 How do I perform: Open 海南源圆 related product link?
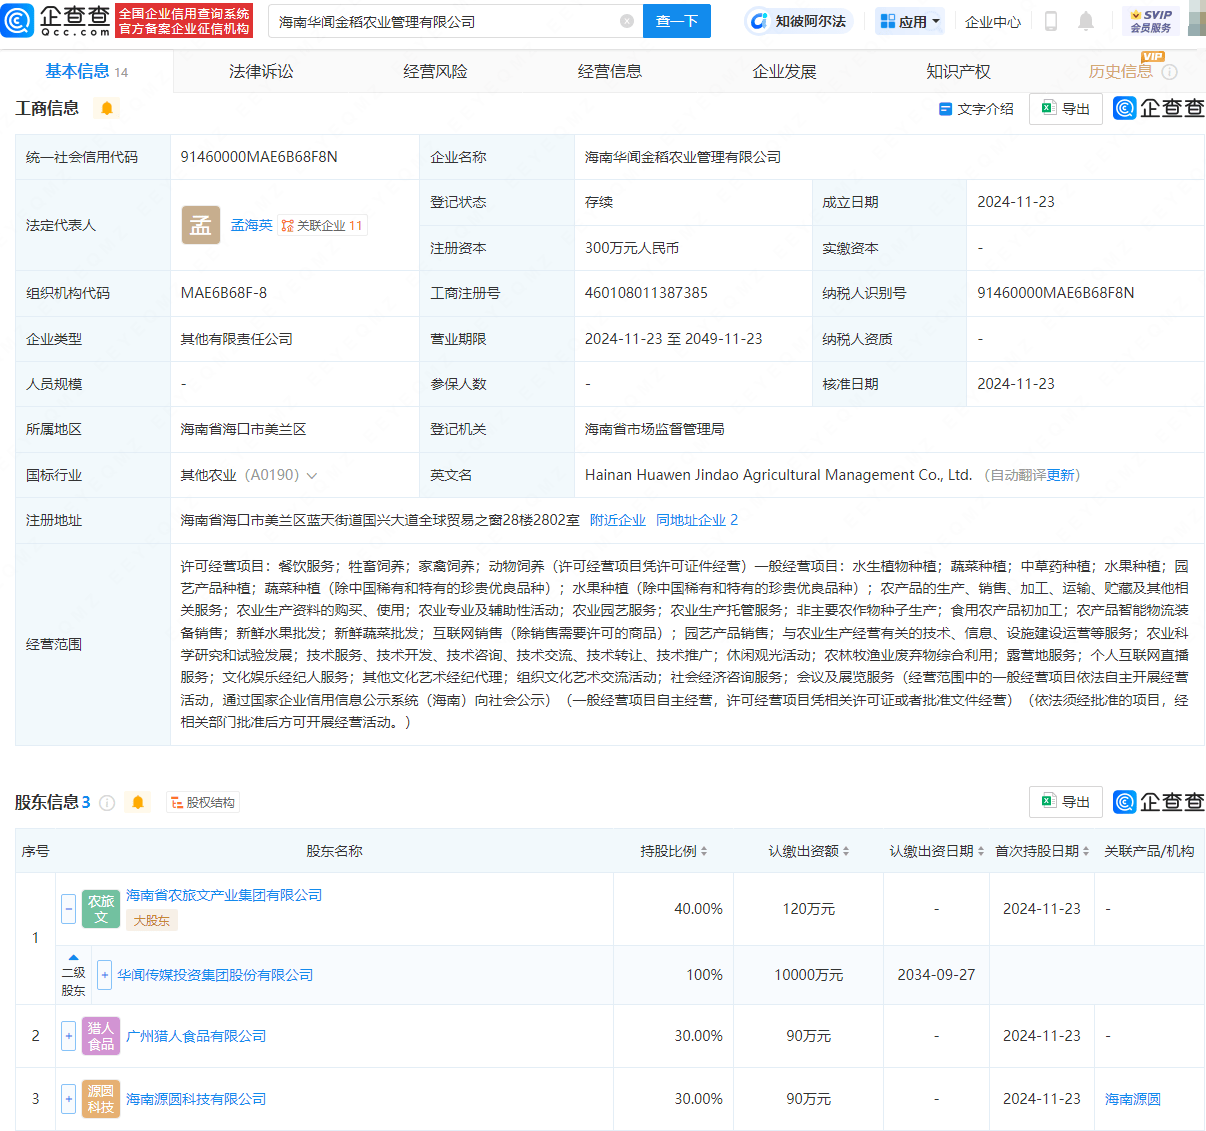coord(1133,1099)
